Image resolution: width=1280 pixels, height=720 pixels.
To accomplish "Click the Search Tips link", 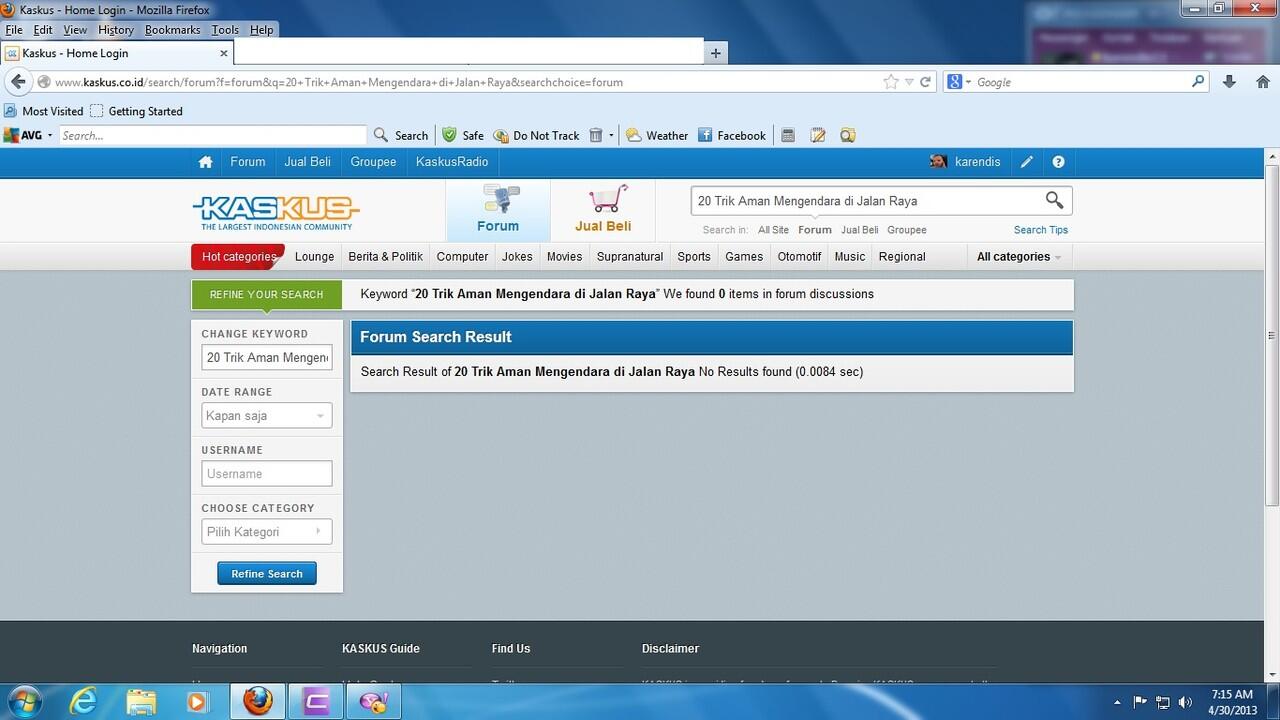I will point(1041,230).
